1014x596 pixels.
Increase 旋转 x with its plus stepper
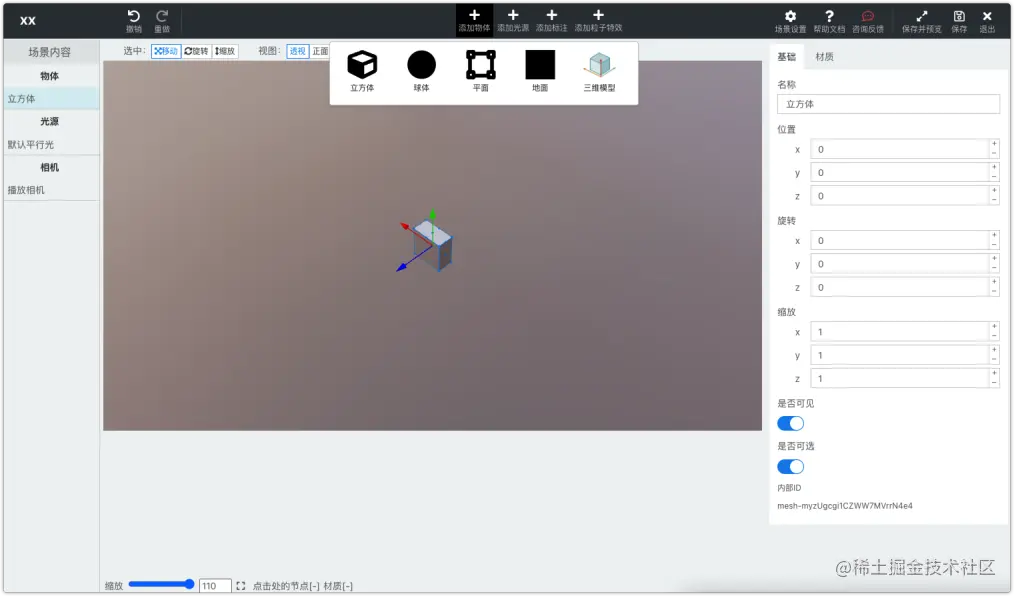coord(994,235)
